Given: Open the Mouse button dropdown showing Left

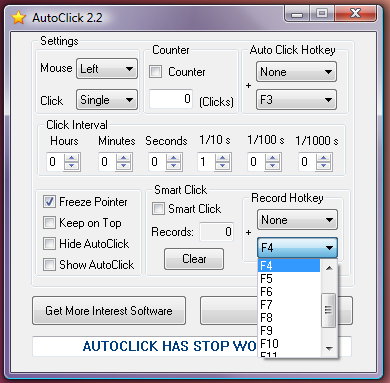Looking at the screenshot, I should [107, 69].
